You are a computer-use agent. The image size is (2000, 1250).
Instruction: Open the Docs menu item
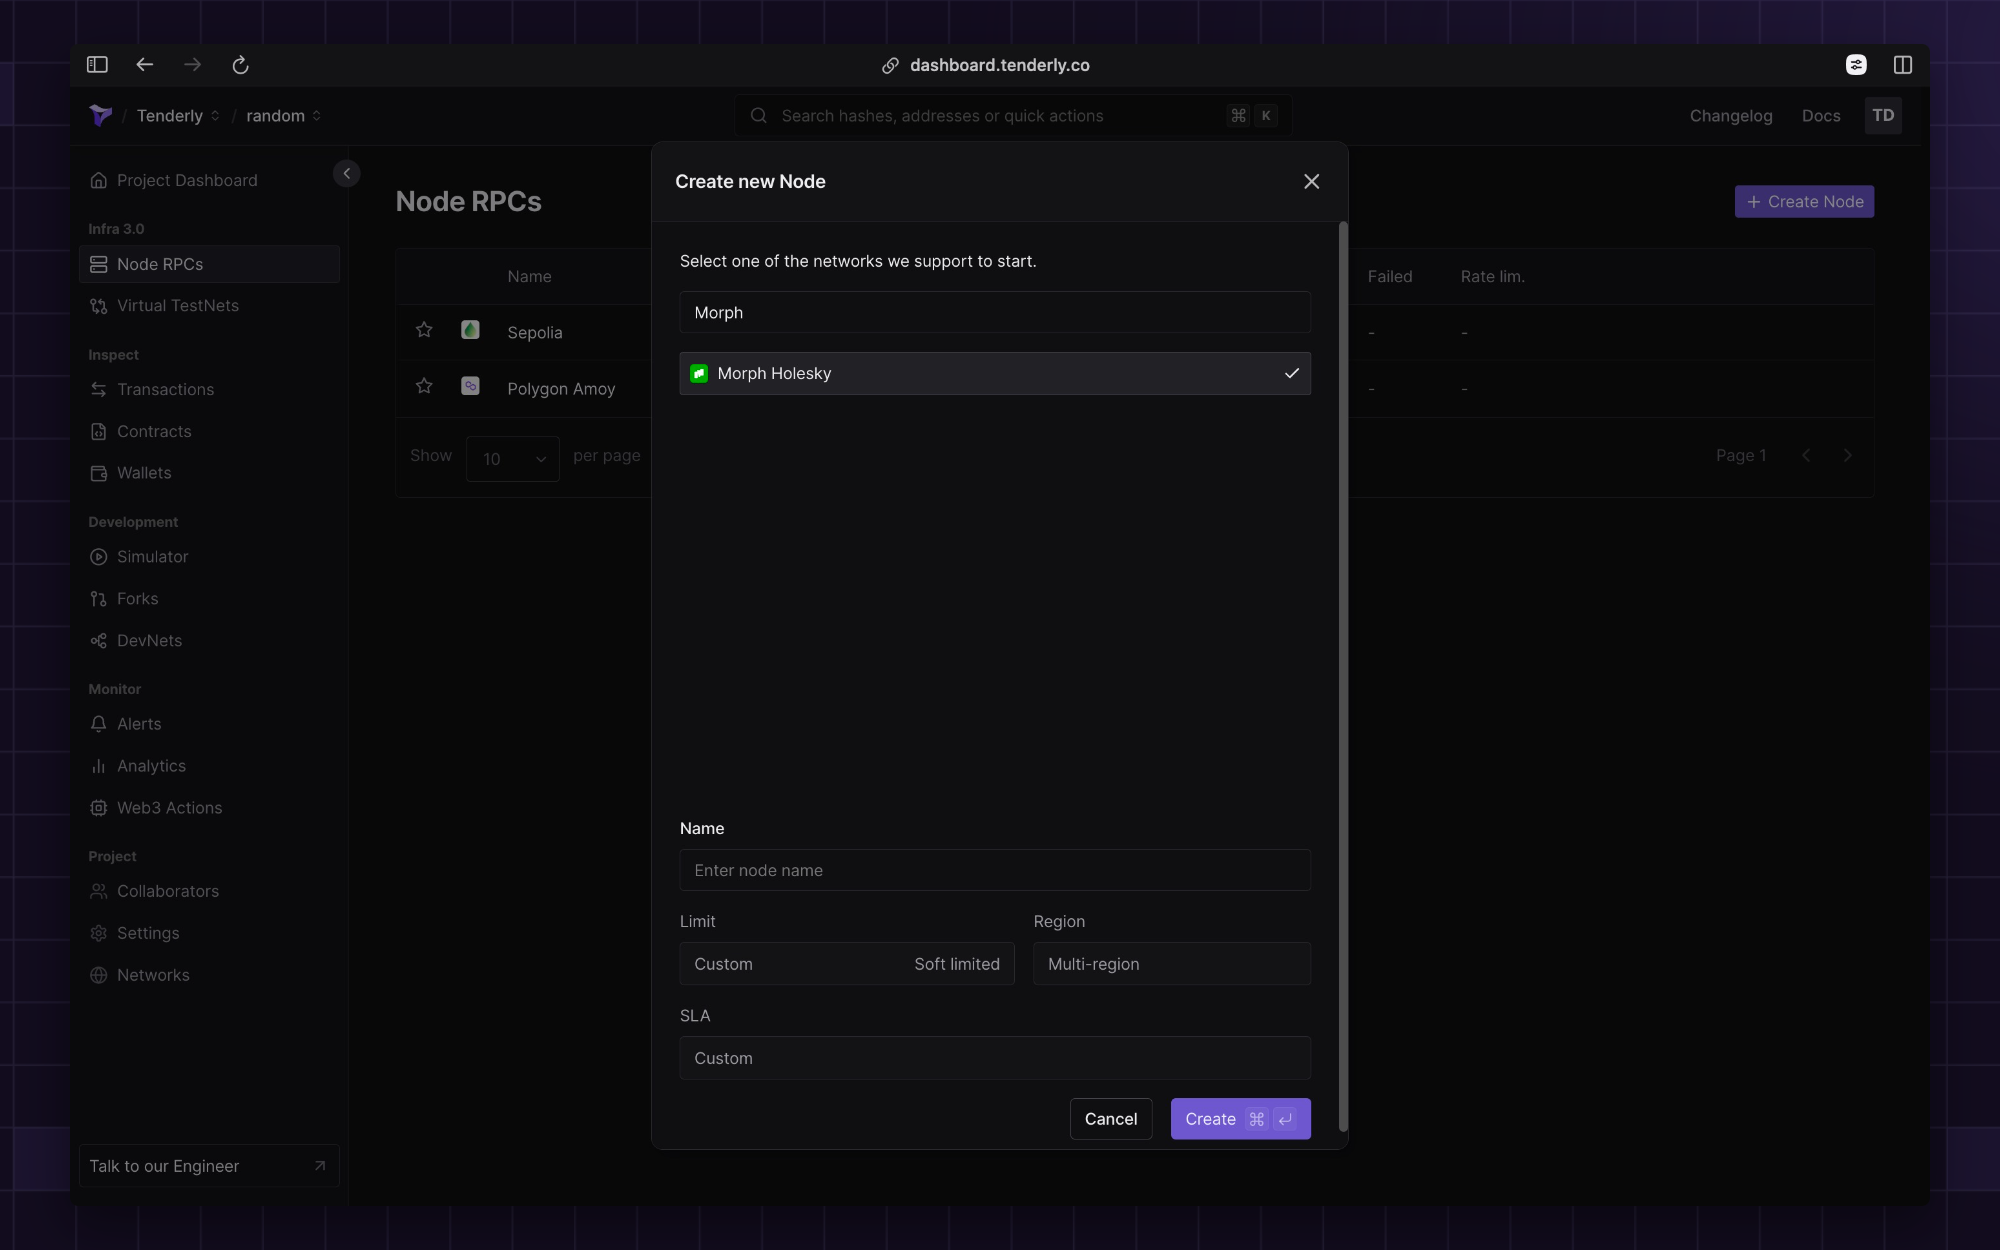[x=1821, y=115]
